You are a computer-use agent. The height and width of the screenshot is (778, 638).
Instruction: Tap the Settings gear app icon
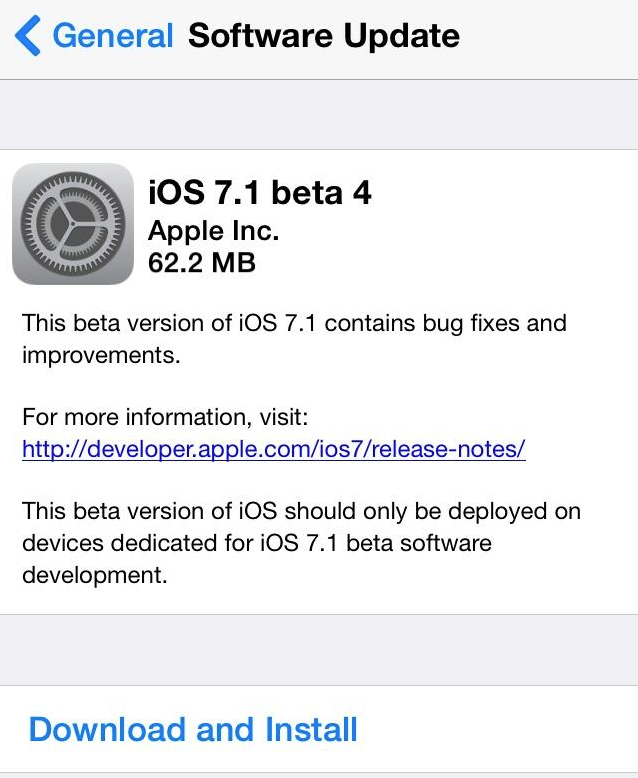click(73, 224)
